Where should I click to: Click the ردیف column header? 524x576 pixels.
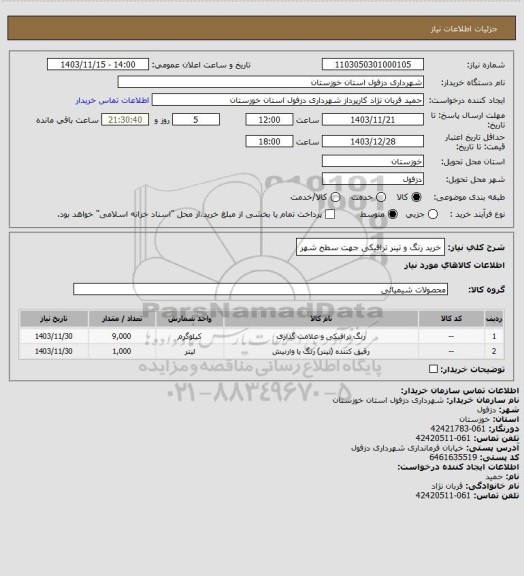(494, 318)
